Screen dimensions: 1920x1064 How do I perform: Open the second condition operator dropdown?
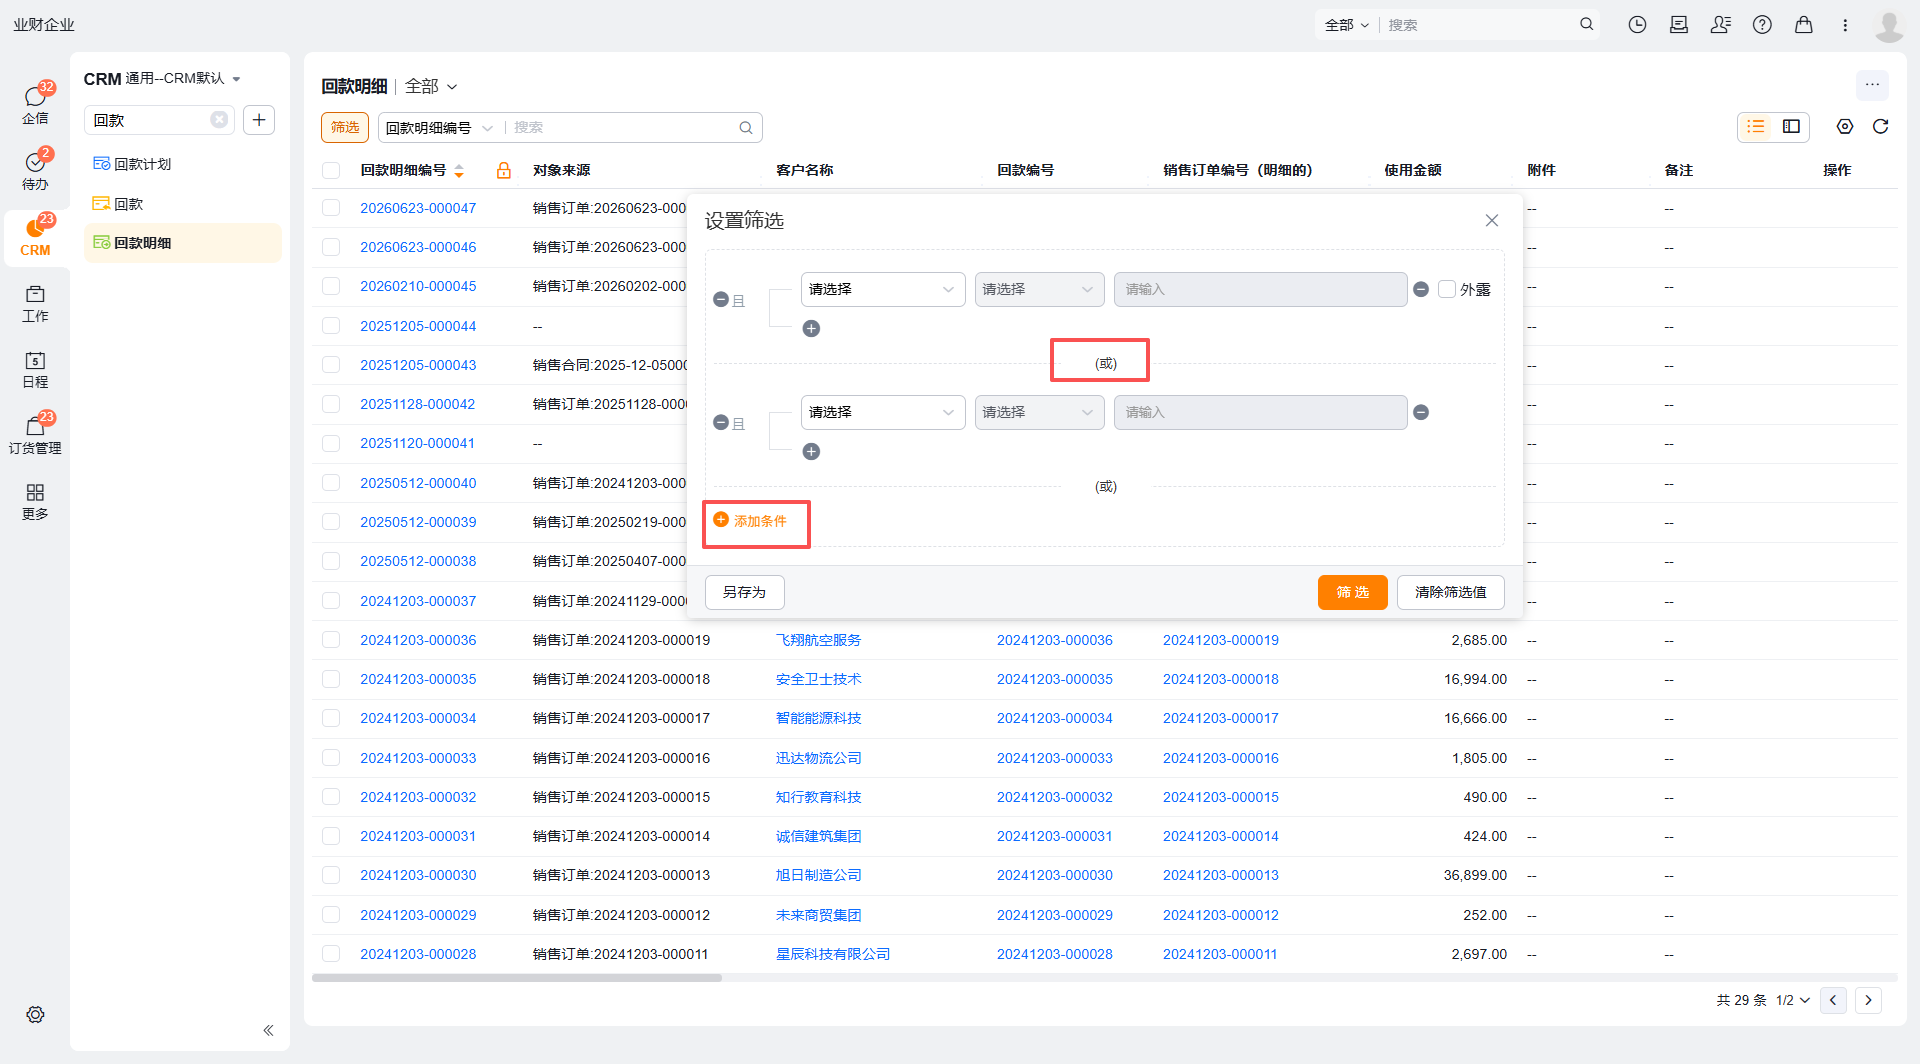[1039, 412]
